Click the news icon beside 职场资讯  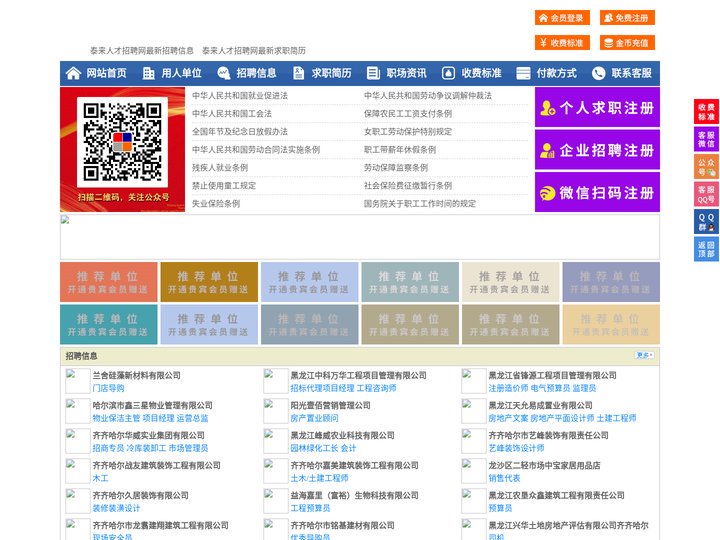373,73
